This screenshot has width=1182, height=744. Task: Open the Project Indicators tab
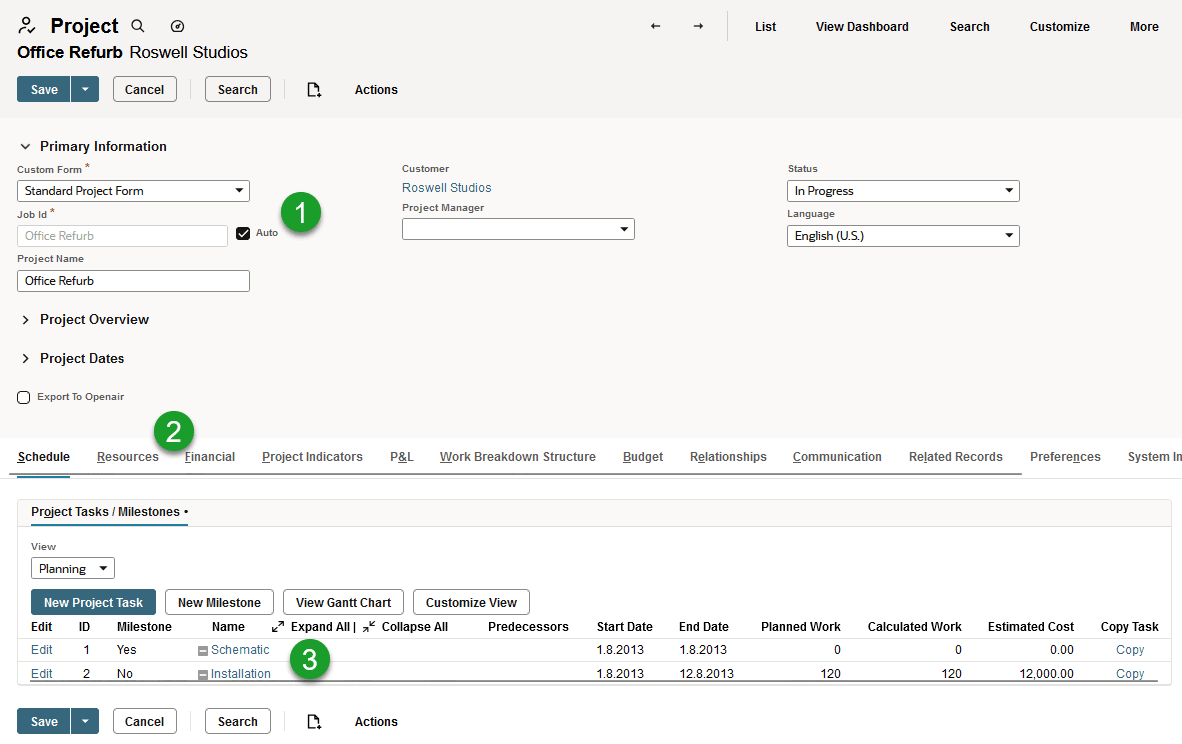point(312,457)
